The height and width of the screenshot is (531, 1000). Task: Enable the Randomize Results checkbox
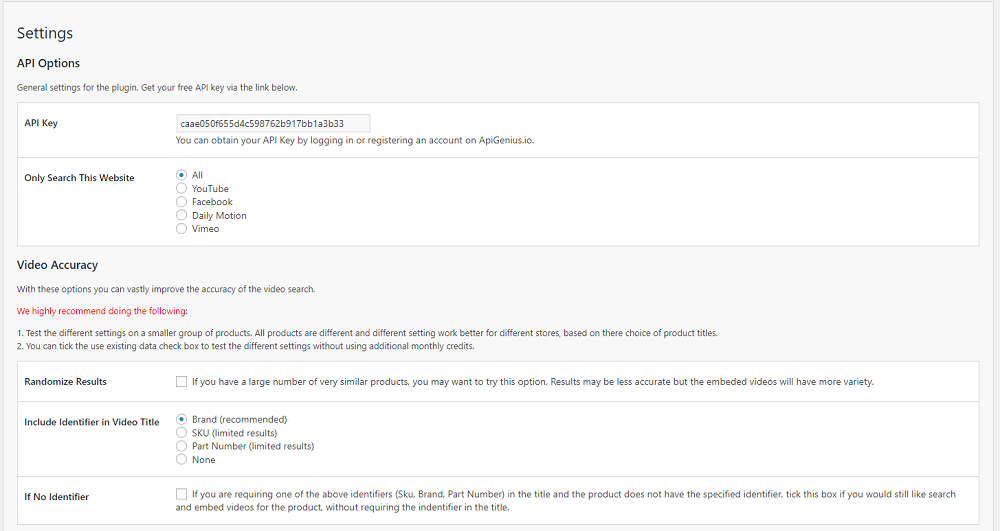(181, 381)
